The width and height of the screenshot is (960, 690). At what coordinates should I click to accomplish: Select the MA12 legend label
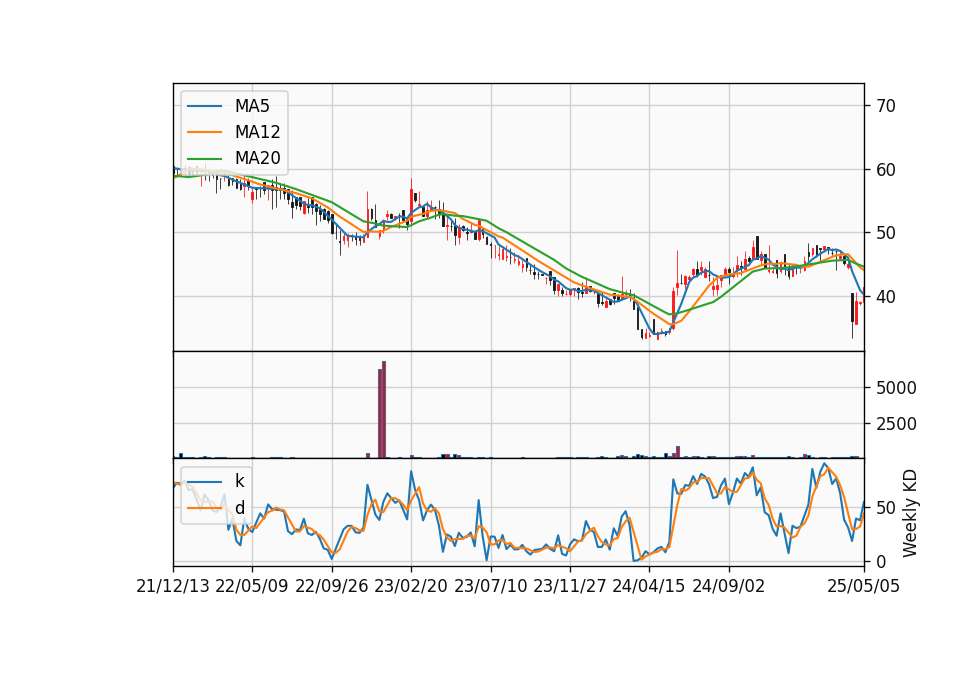[257, 132]
